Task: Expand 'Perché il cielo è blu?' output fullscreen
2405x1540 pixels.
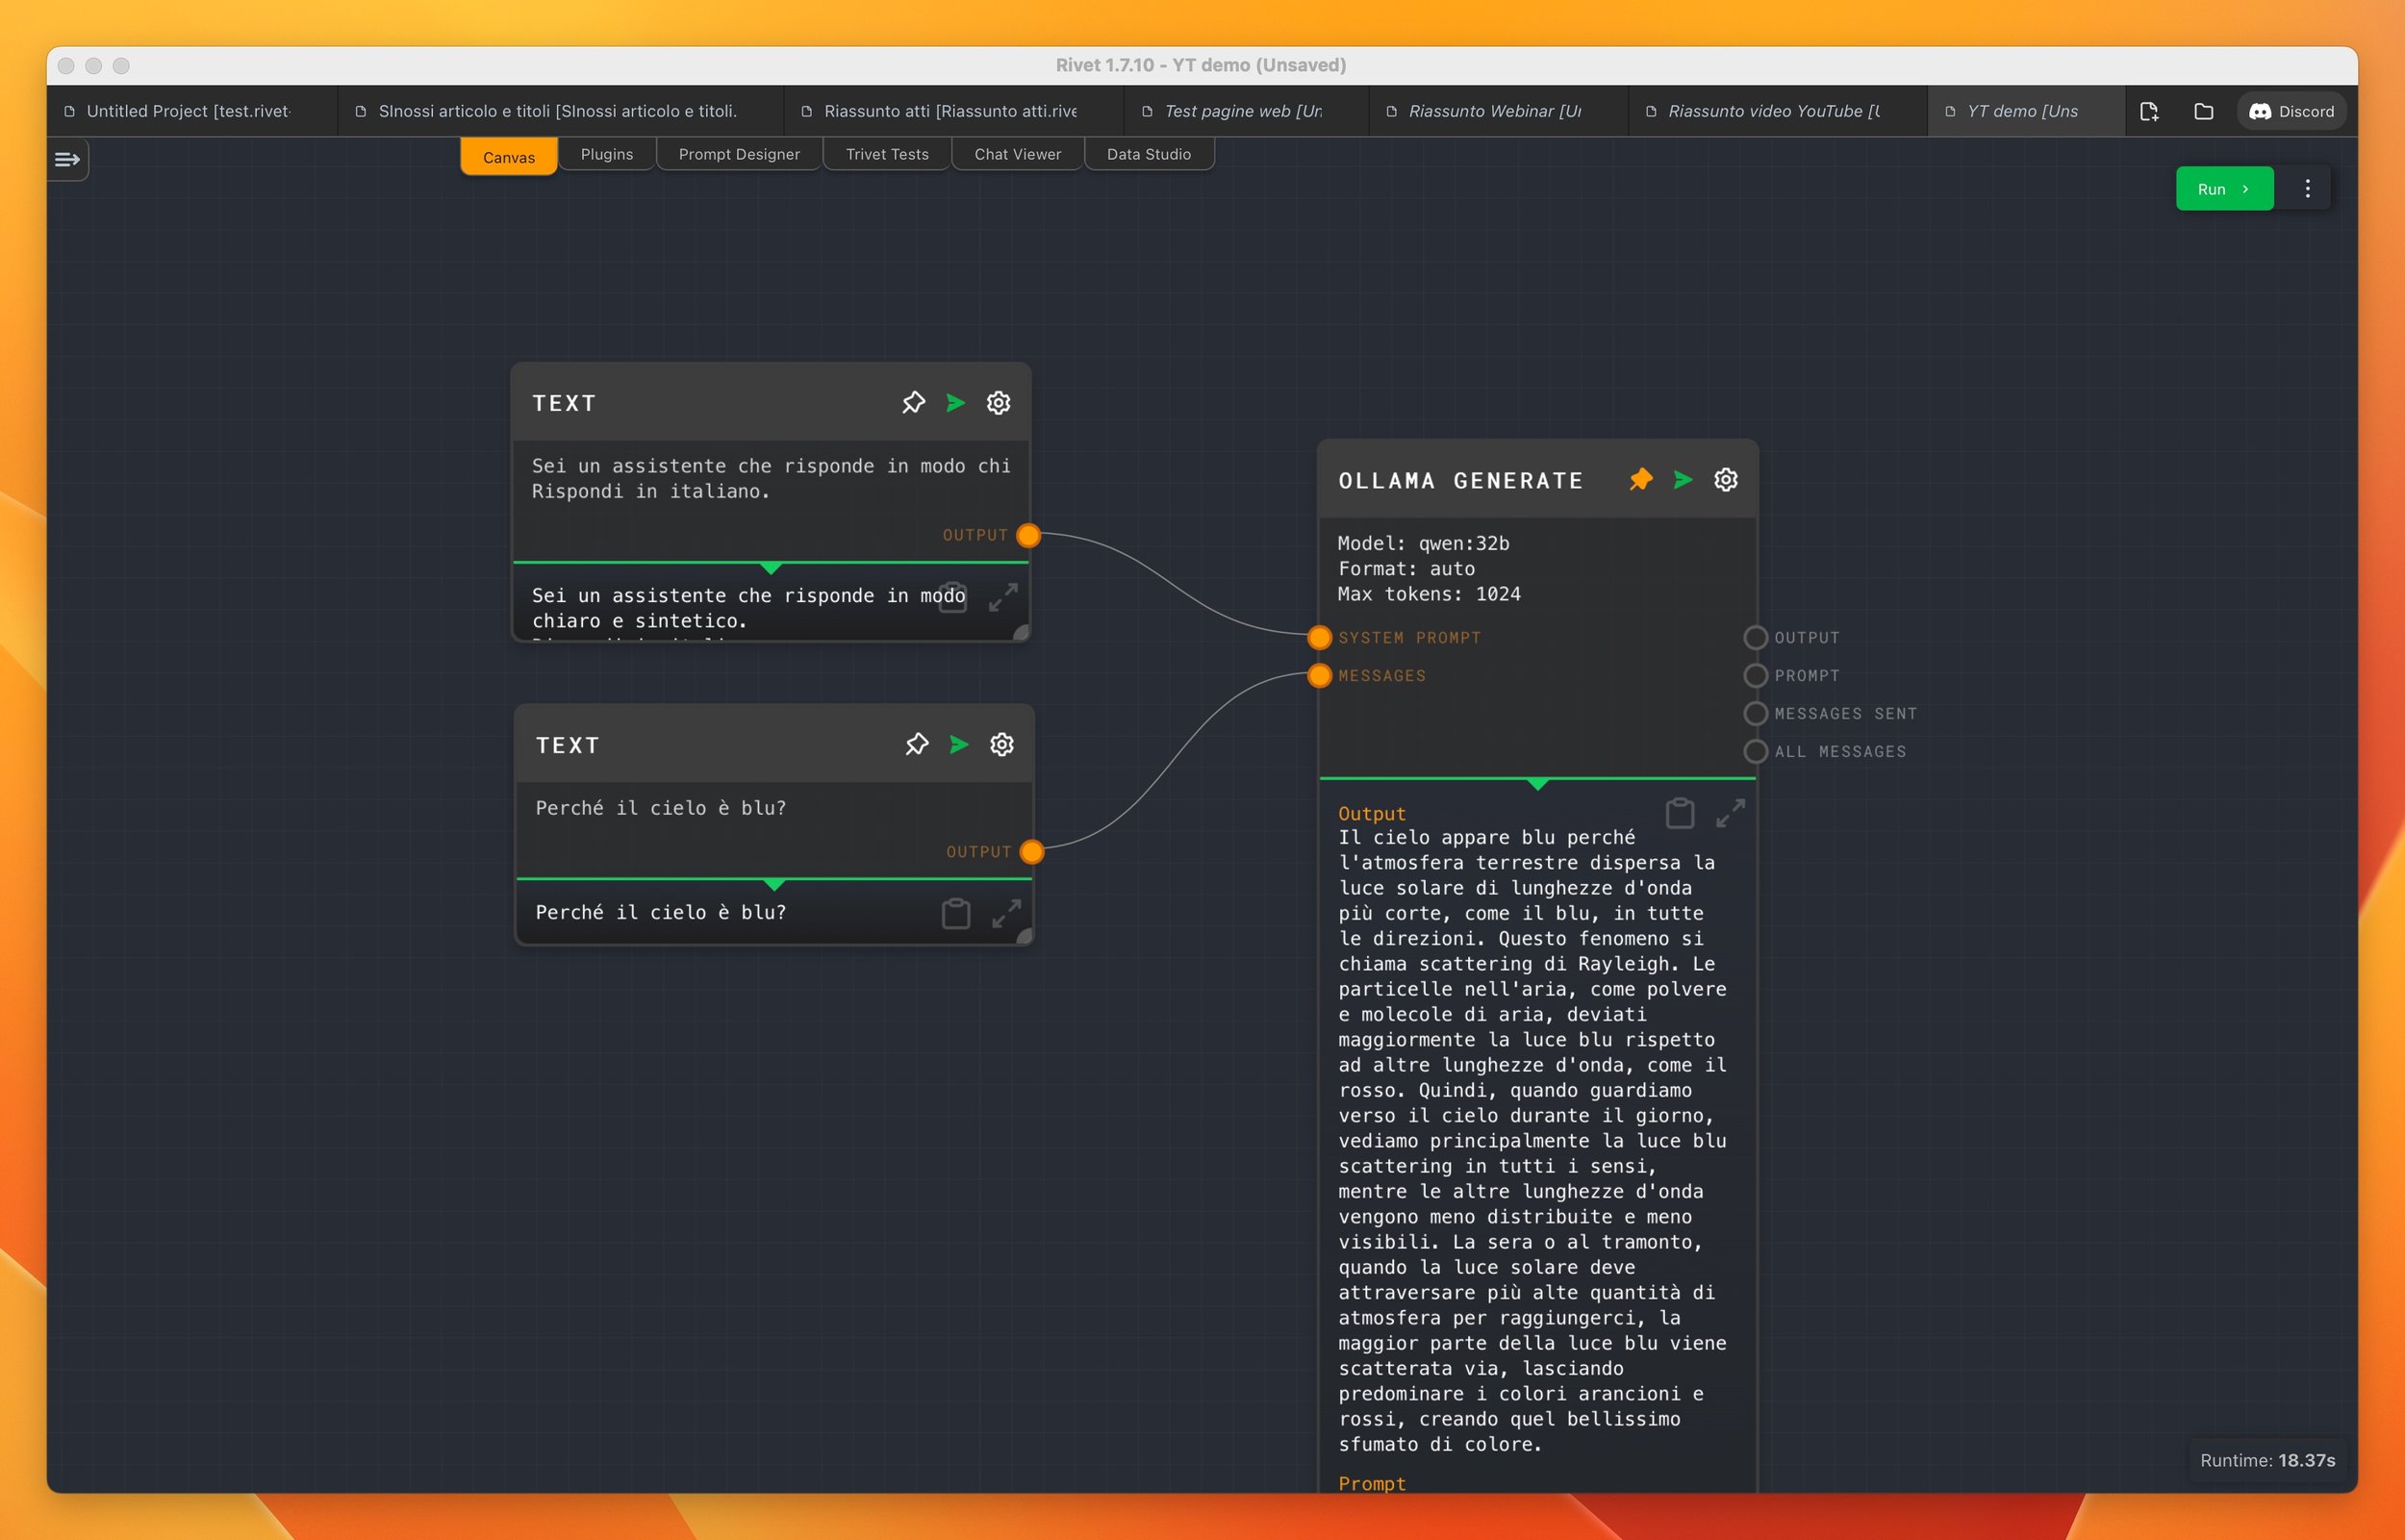Action: [1006, 913]
